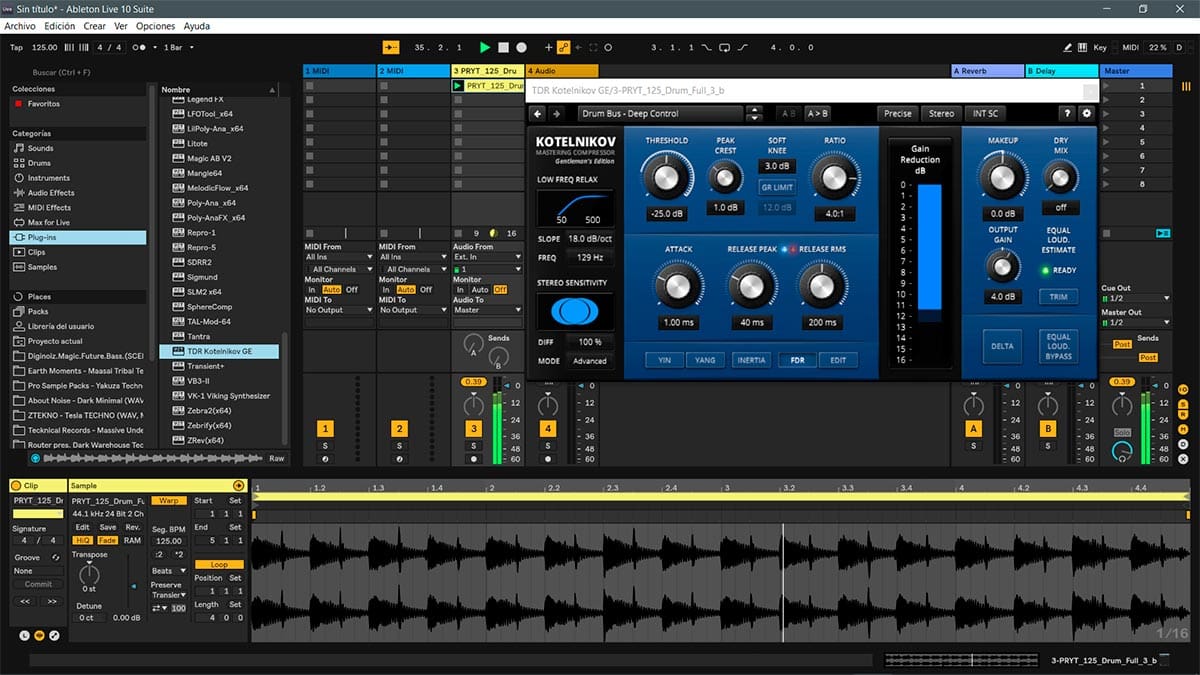Select Repro-5 in the plug-in list

pyautogui.click(x=201, y=247)
